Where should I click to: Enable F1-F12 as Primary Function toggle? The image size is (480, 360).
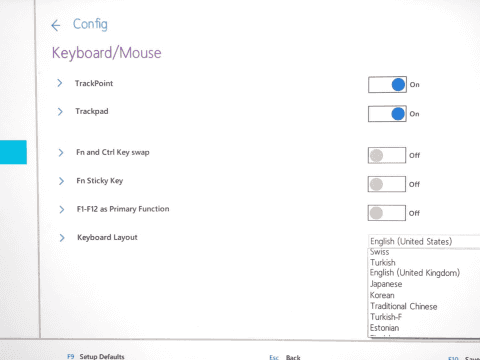(x=387, y=213)
